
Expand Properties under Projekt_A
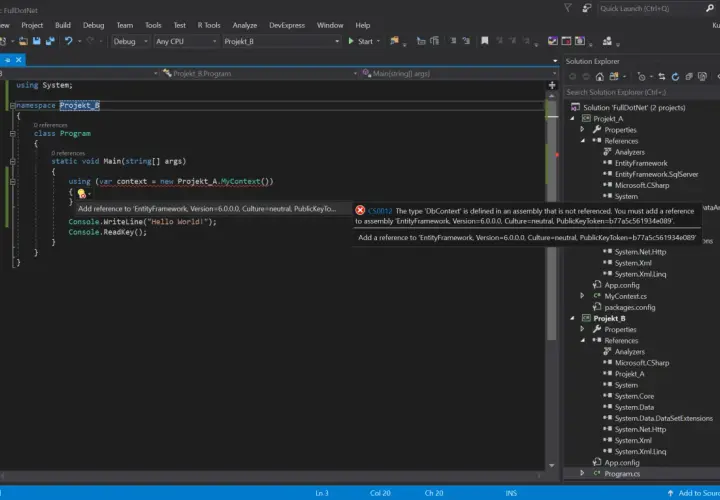click(583, 129)
